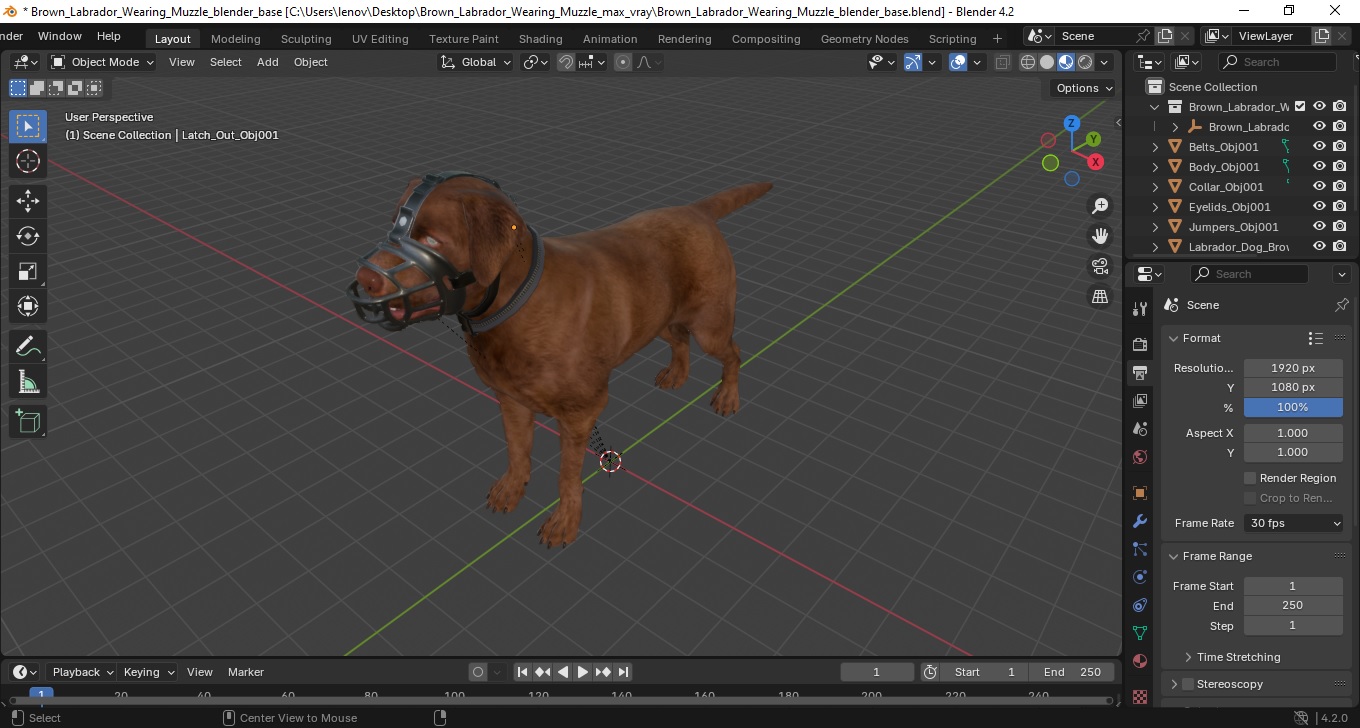Switch perspective/orthographic grid icon

(1100, 296)
